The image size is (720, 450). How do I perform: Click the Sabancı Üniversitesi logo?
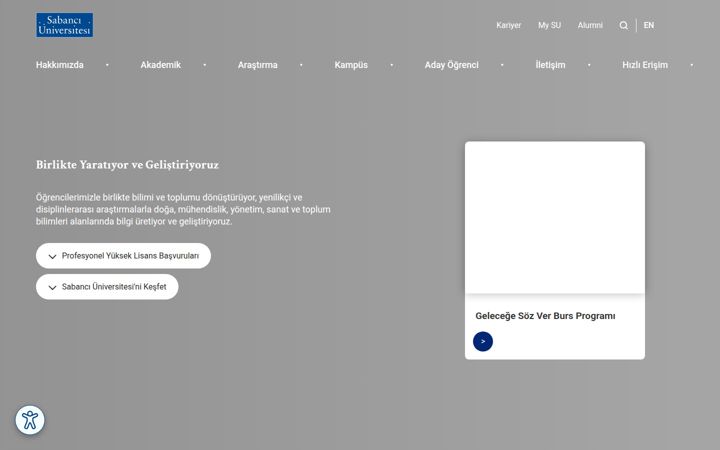click(x=64, y=25)
